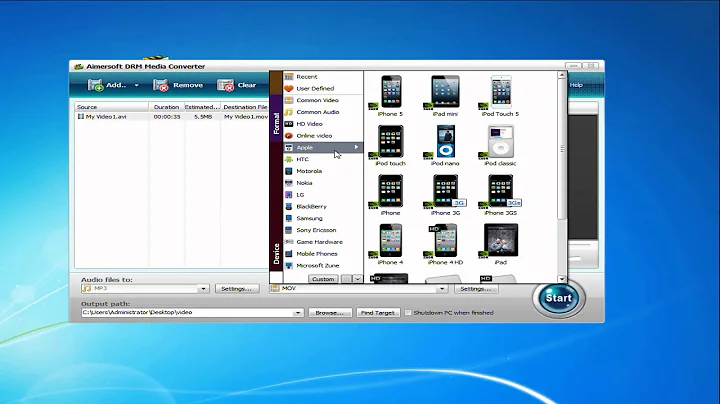Viewport: 720px width, 404px height.
Task: Open the Recent formats category
Action: click(x=323, y=77)
